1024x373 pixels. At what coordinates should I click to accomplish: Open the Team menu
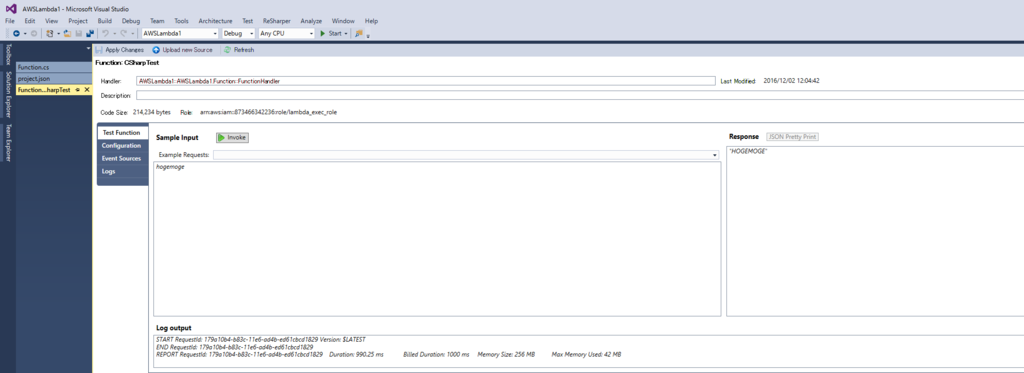click(157, 21)
